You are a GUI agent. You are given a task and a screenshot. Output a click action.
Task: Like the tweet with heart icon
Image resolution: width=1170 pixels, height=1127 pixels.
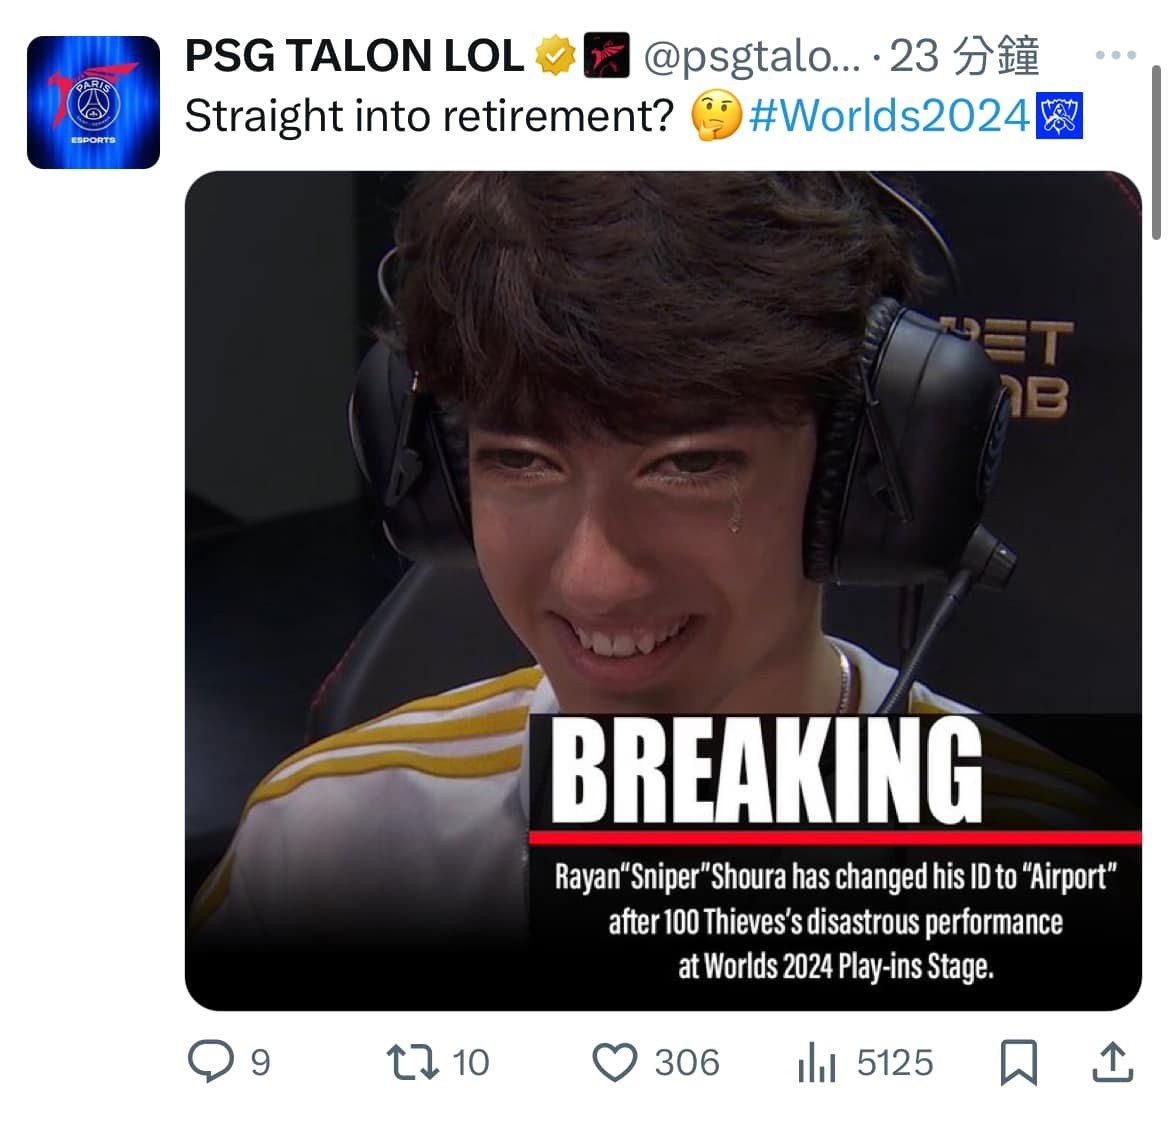point(615,1062)
